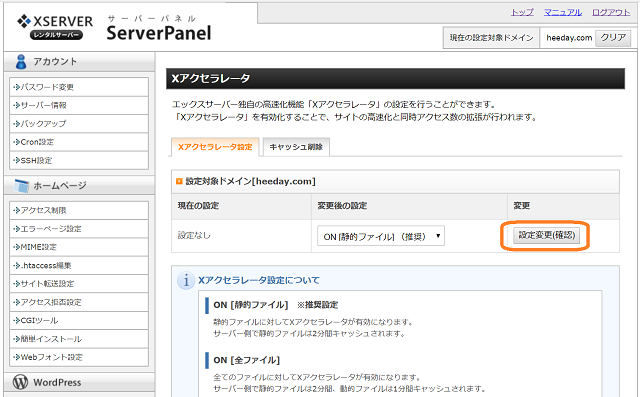
Task: Click the ON [静的ファイル] ※推奨設定 heading
Action: click(276, 305)
